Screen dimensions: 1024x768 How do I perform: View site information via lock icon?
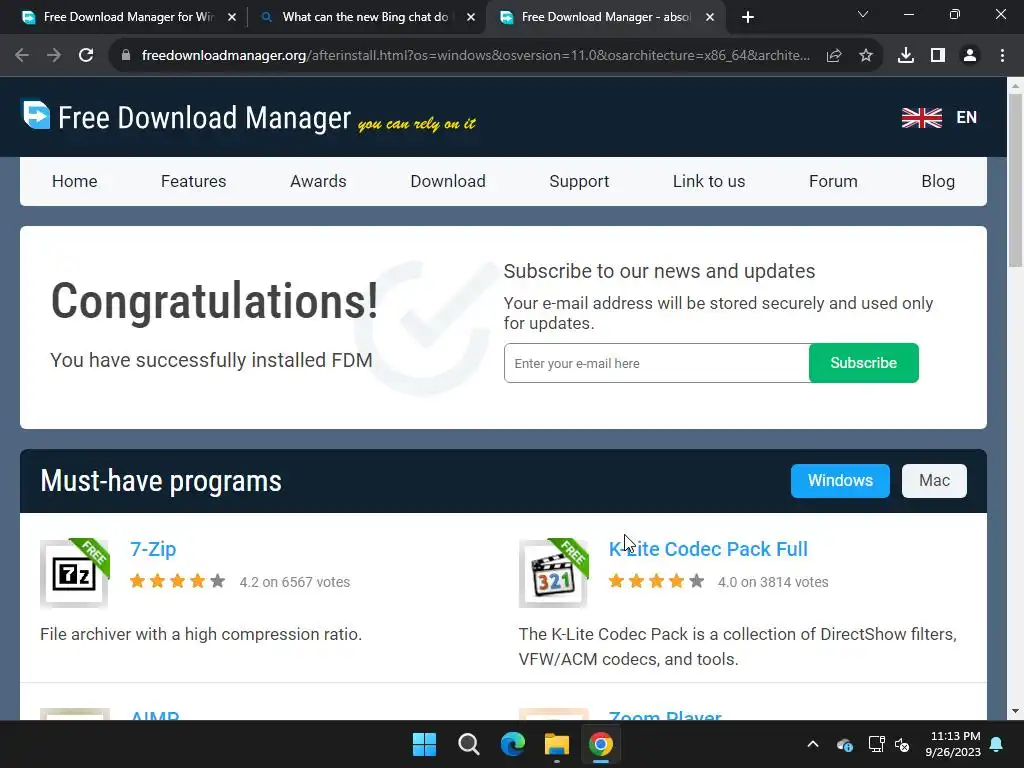point(126,56)
